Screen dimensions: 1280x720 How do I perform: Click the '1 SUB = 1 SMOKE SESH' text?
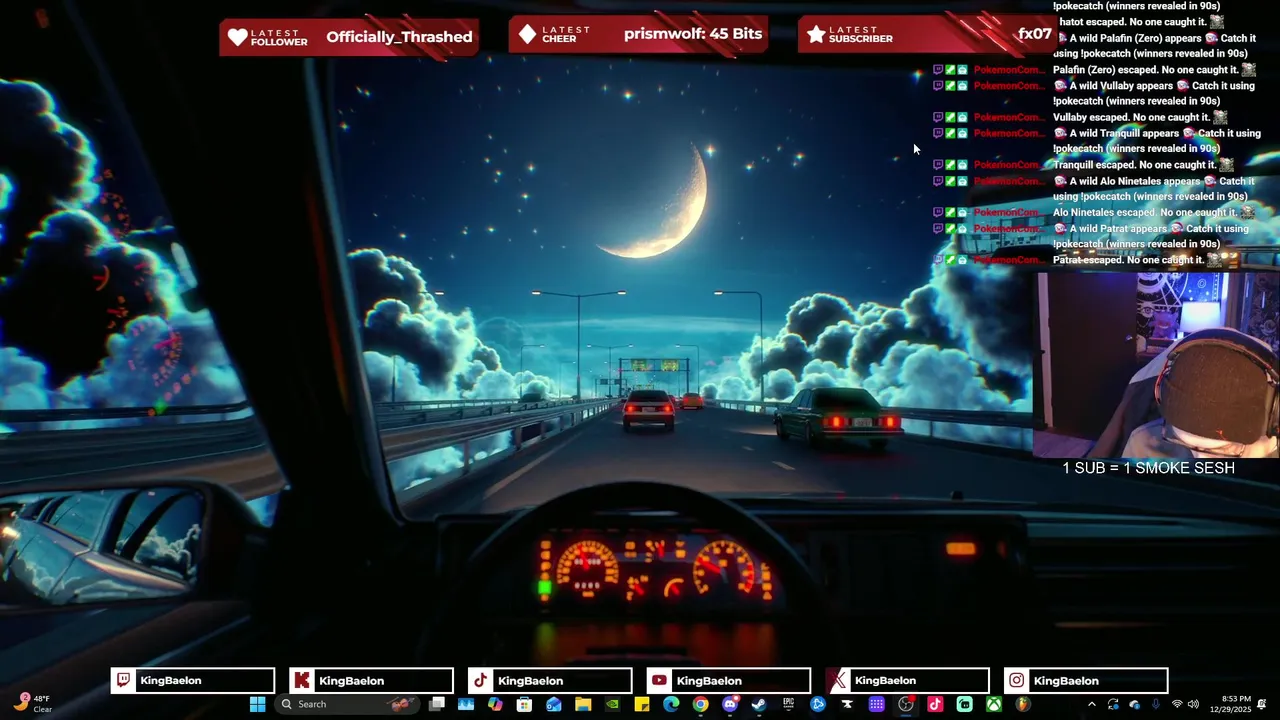pos(1148,468)
